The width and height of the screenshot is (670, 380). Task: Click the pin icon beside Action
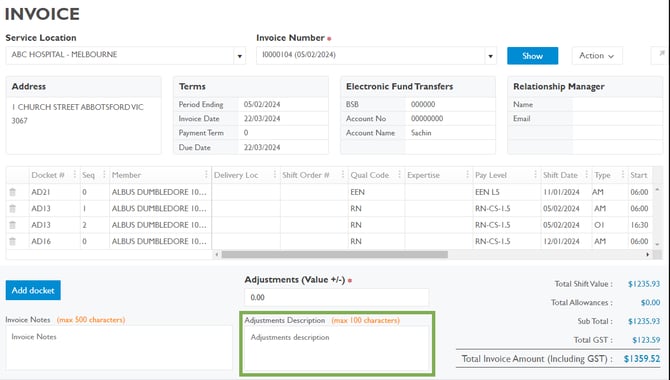point(661,55)
